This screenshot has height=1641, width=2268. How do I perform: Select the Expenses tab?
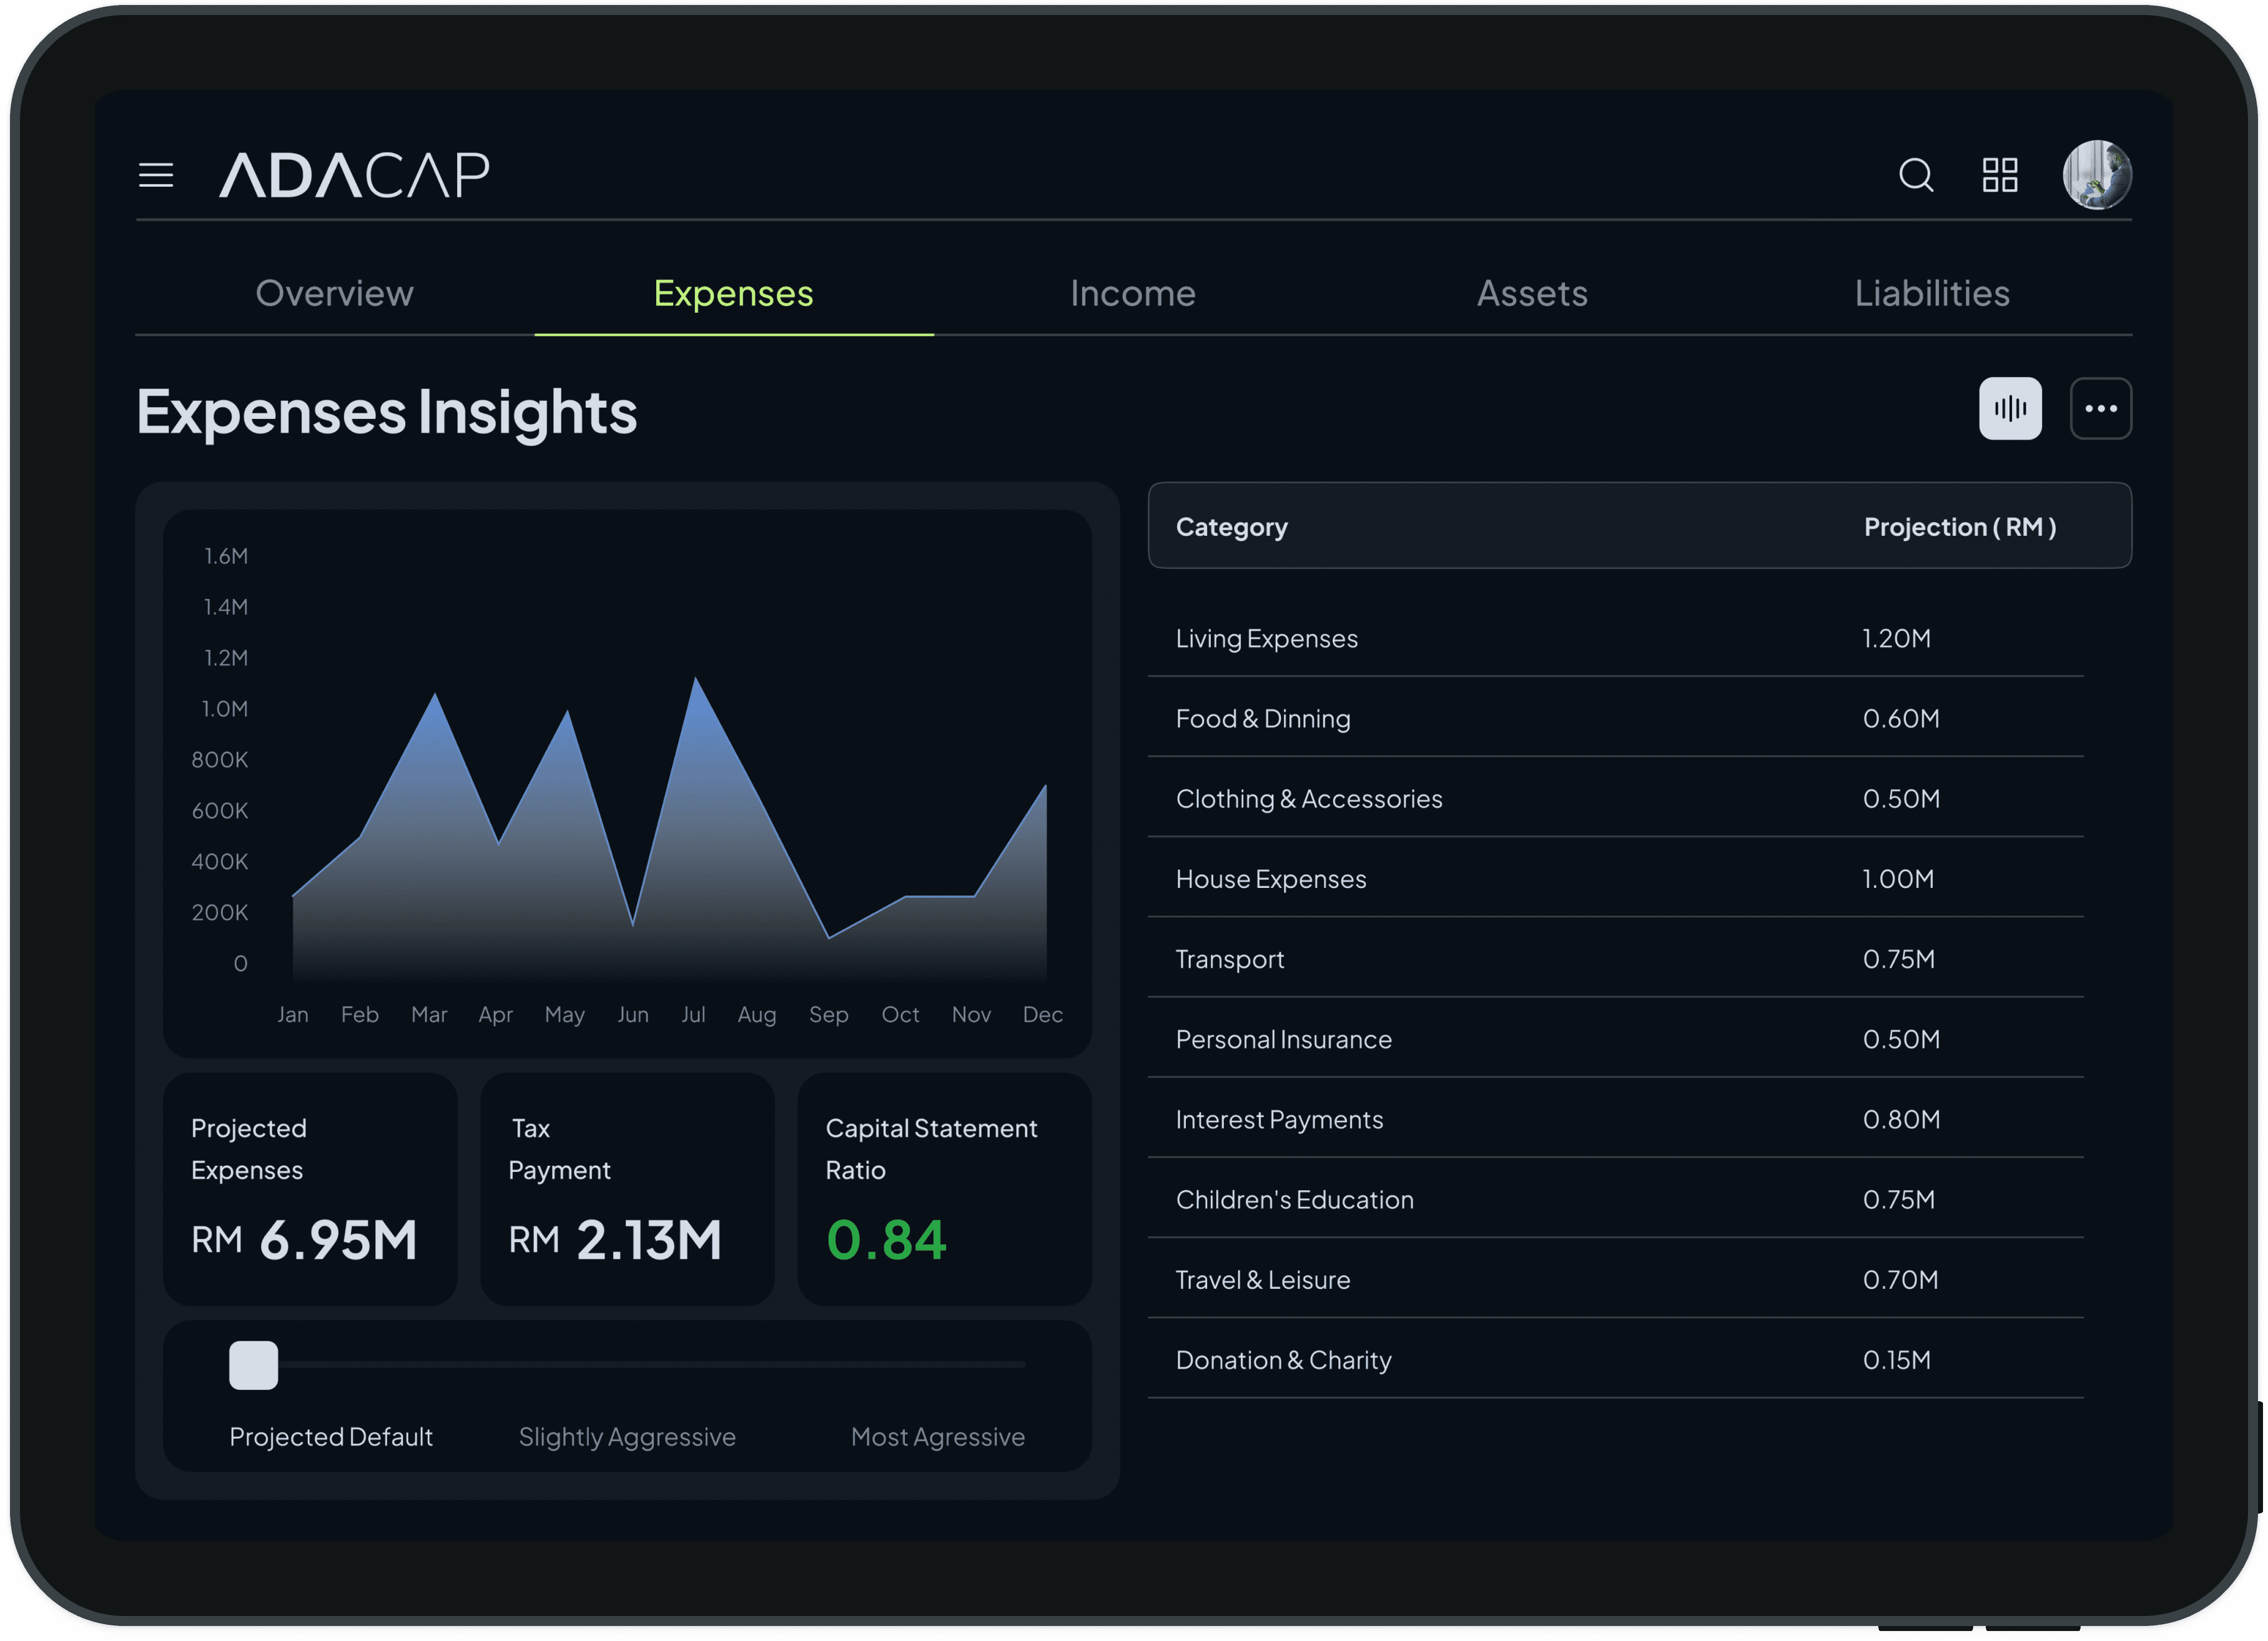pos(733,293)
